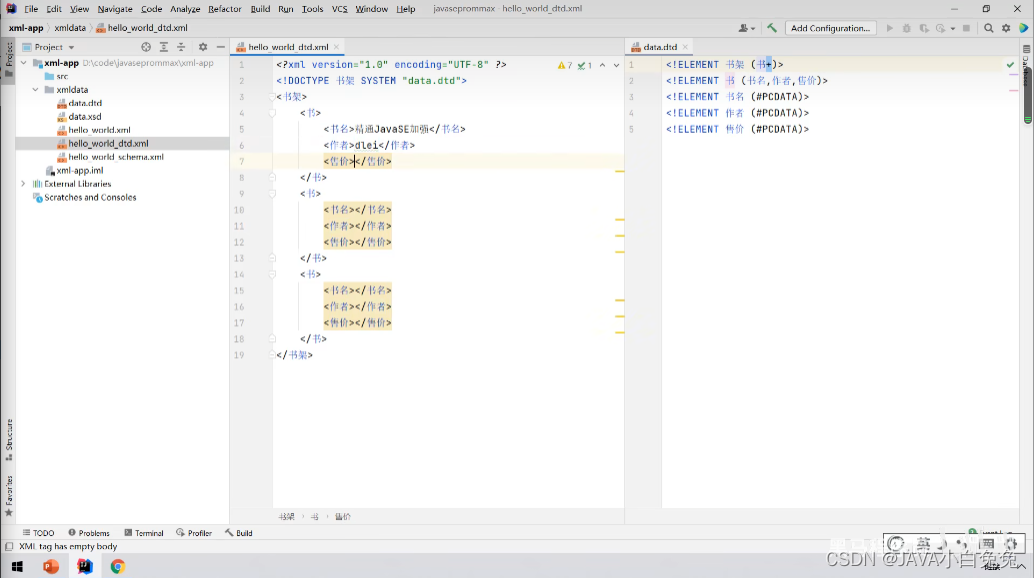Click the warnings count indicator in editor
This screenshot has width=1034, height=578.
pyautogui.click(x=564, y=65)
